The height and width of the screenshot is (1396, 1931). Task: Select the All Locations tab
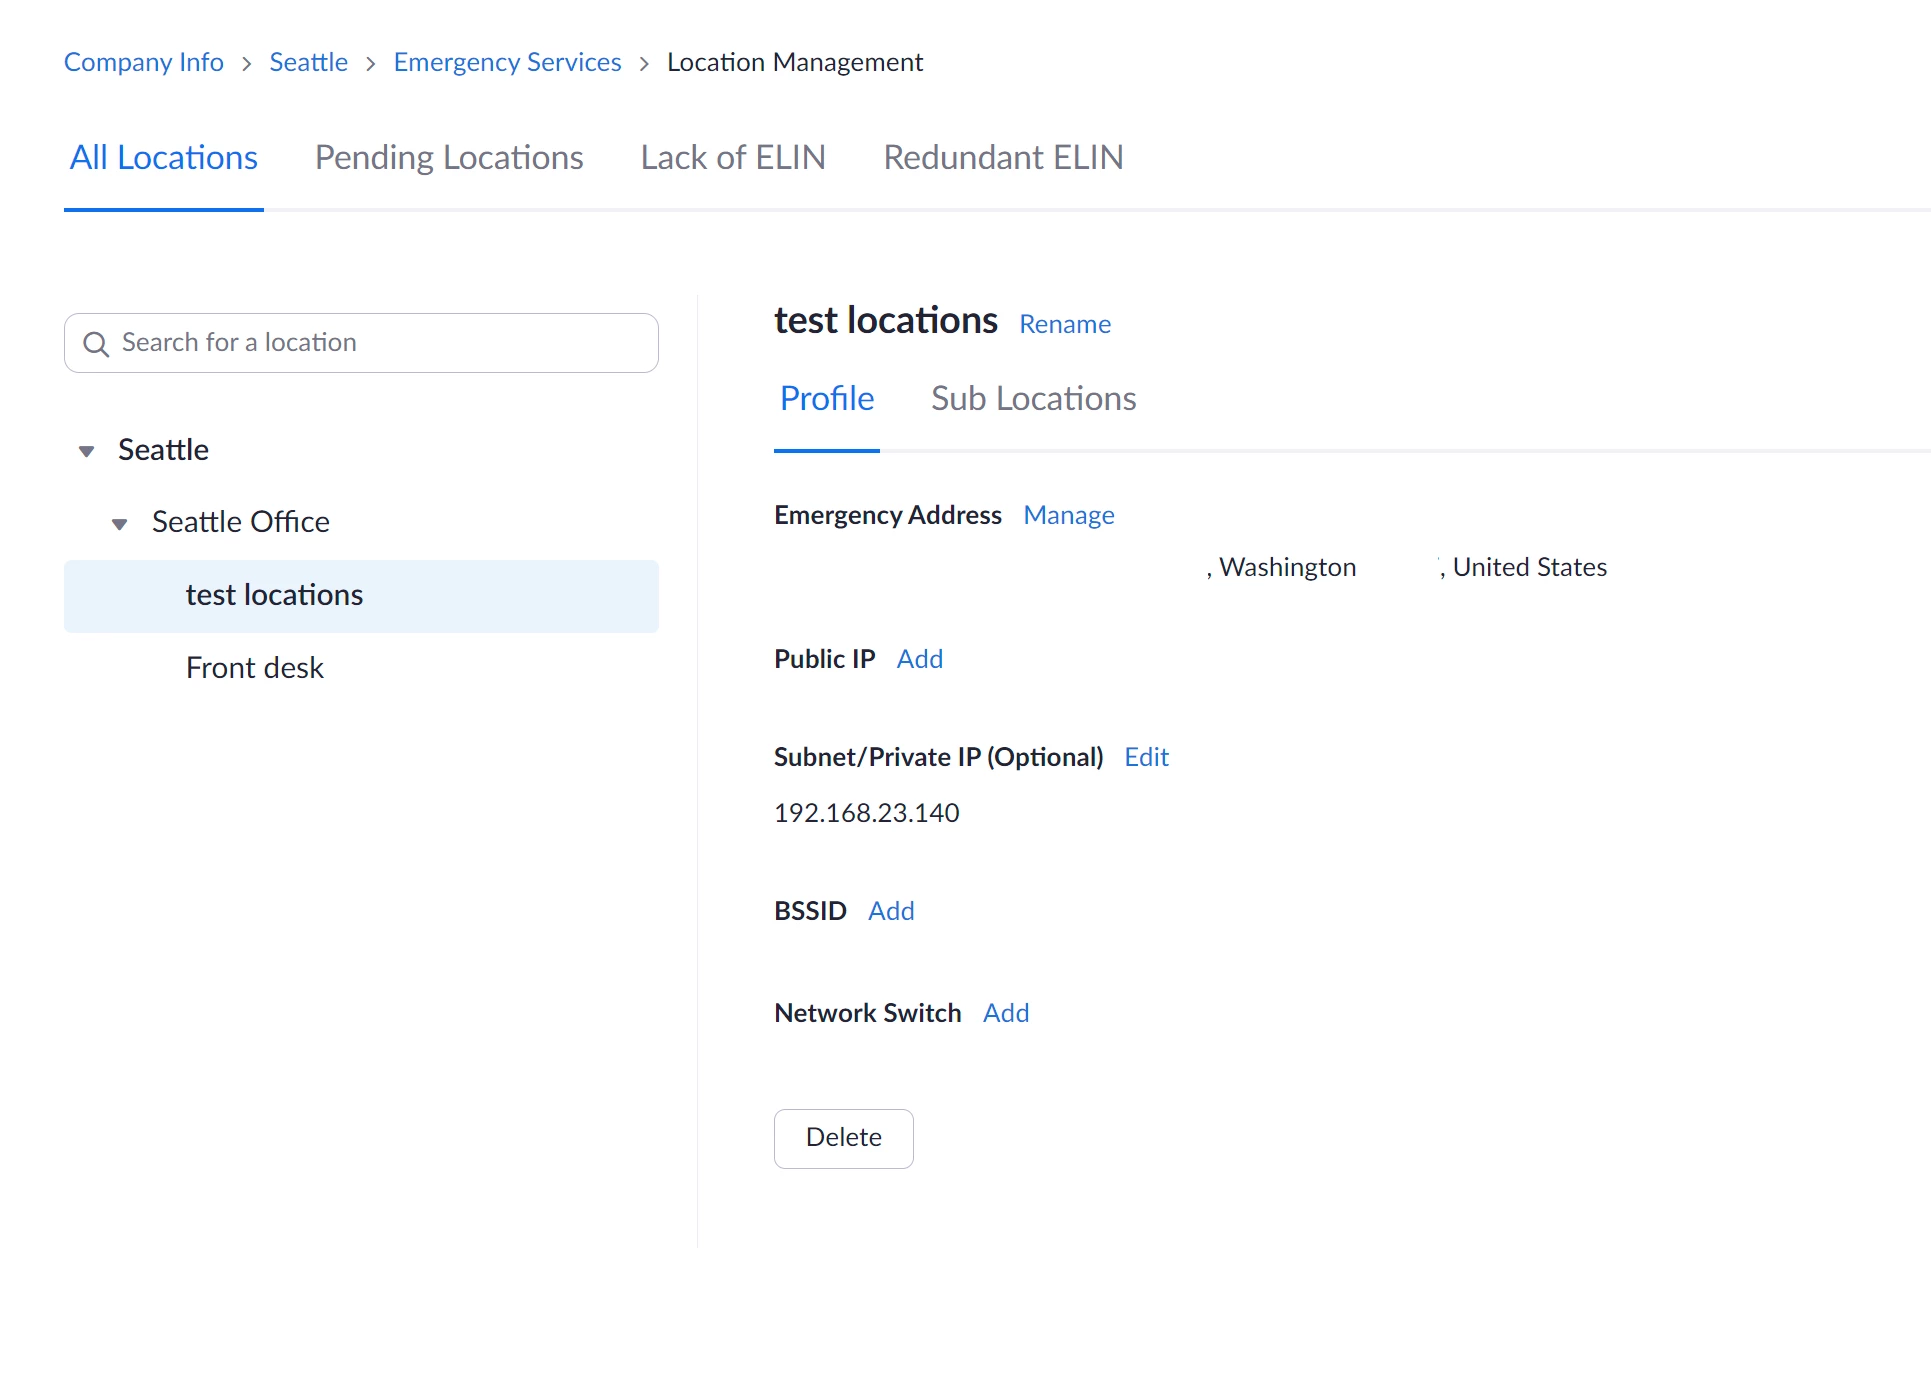coord(164,158)
